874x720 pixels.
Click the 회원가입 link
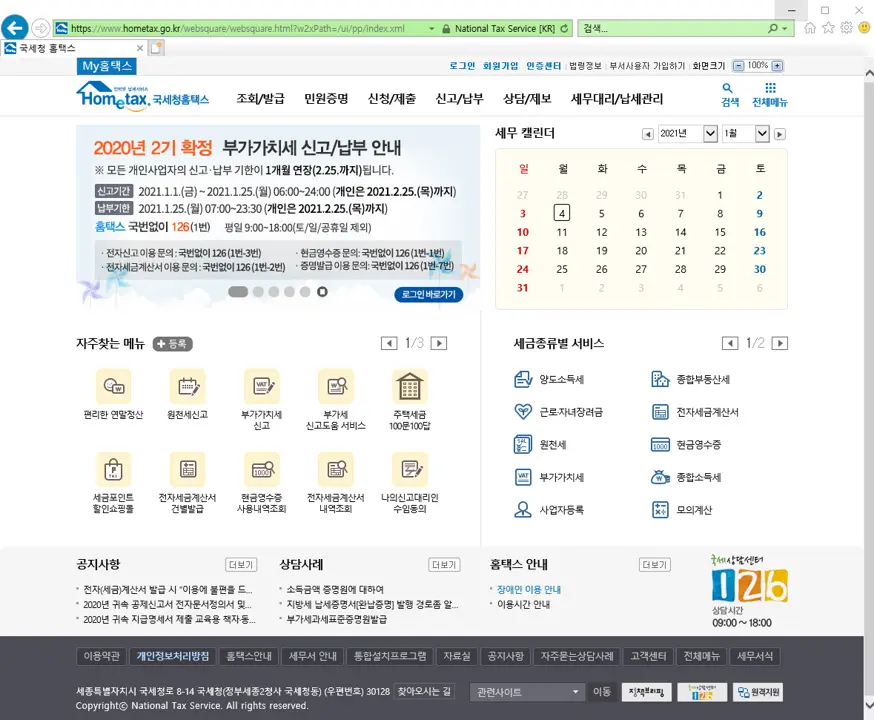coord(501,66)
